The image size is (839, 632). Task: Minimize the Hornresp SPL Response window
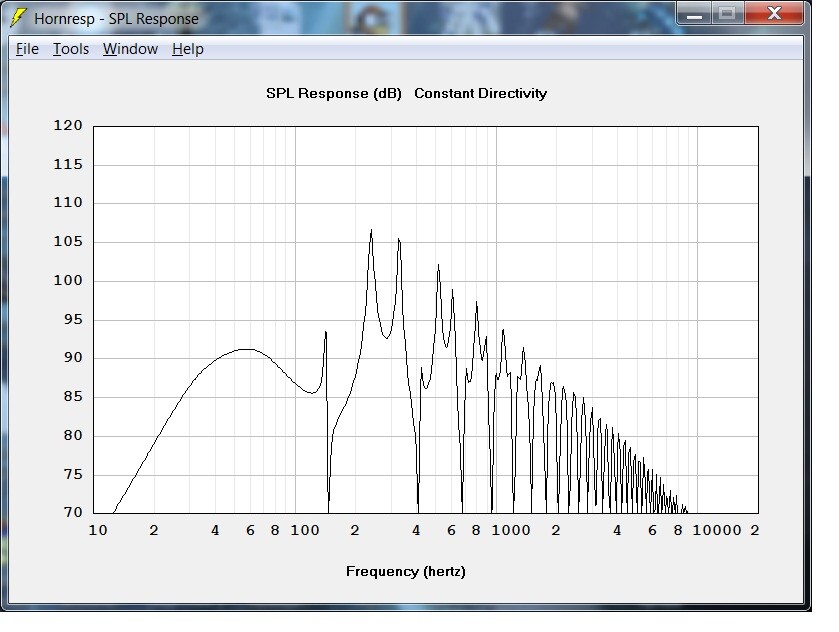click(x=694, y=14)
